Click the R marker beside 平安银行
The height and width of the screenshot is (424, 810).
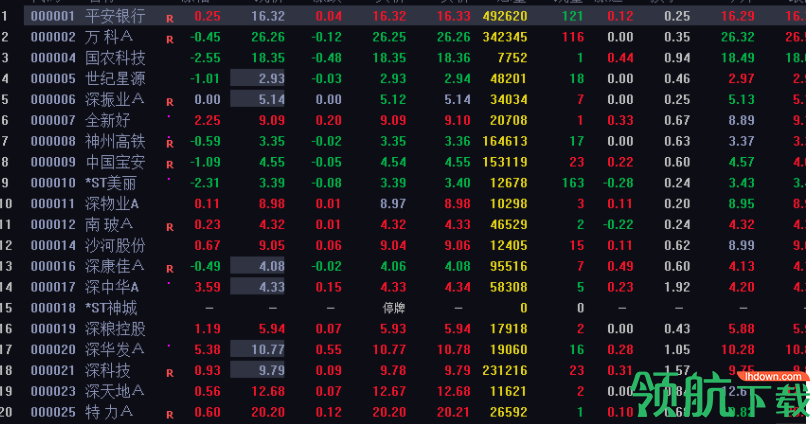[x=170, y=19]
